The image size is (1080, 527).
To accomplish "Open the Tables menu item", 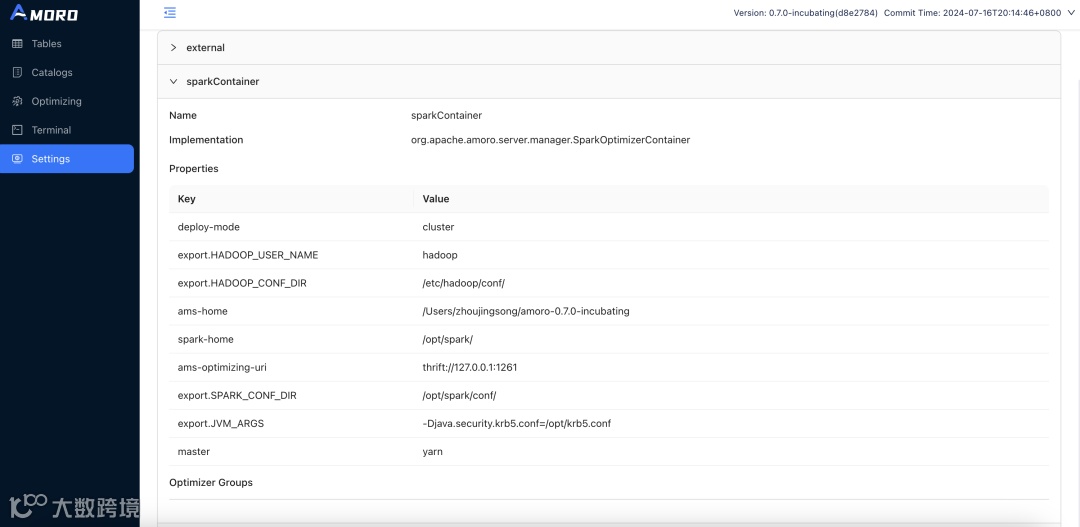I will click(46, 44).
